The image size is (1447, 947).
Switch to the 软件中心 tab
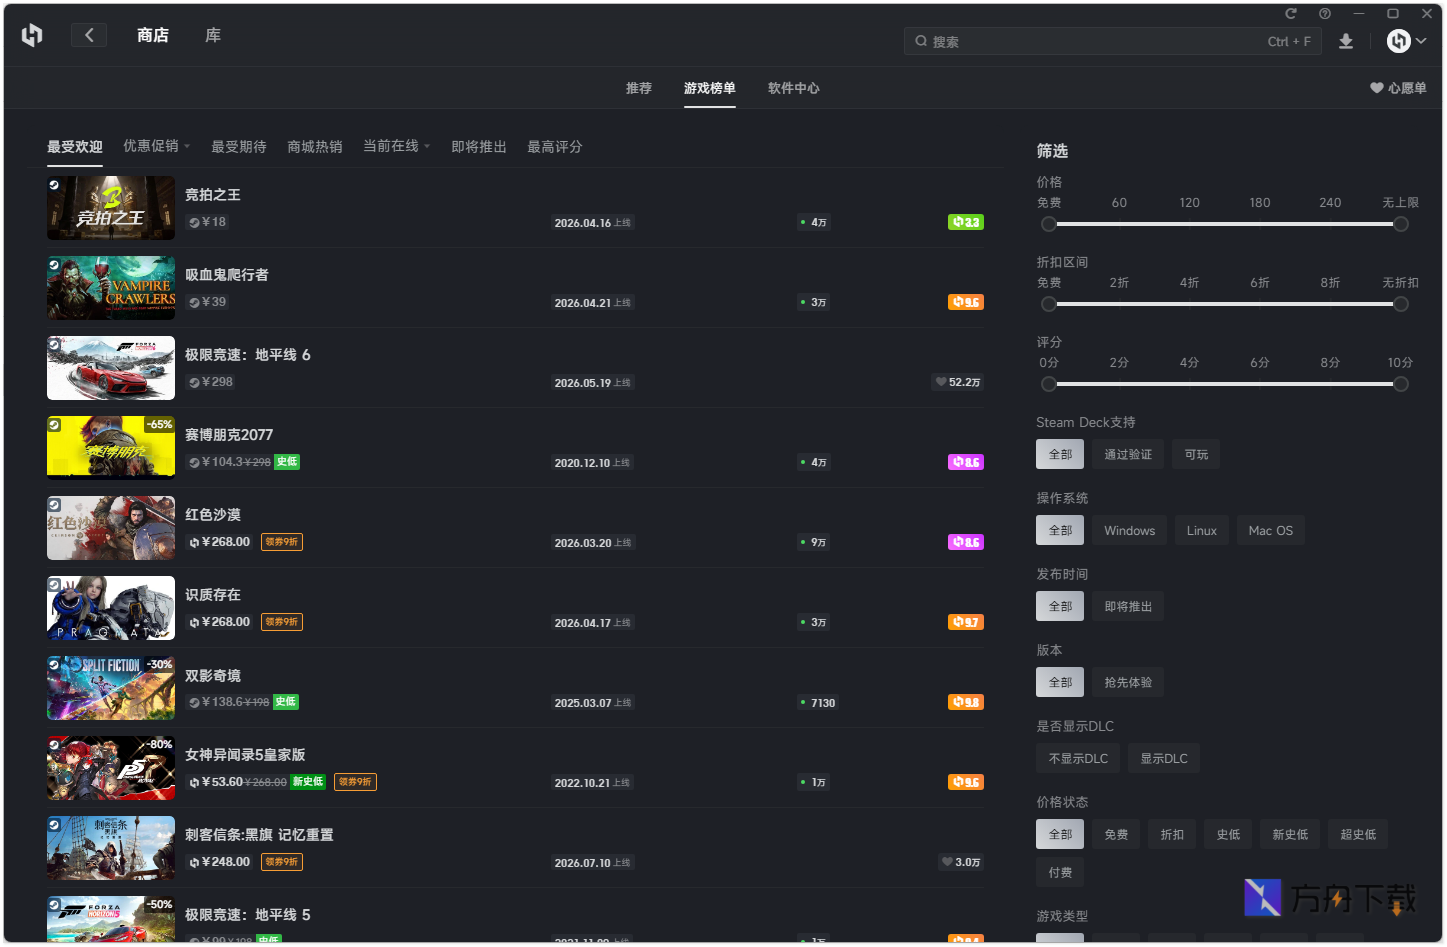(793, 88)
